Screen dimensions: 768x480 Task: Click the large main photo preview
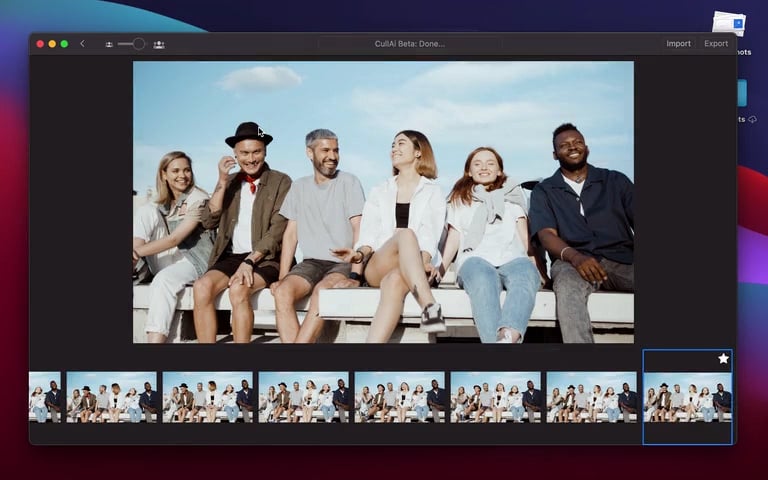pyautogui.click(x=383, y=202)
